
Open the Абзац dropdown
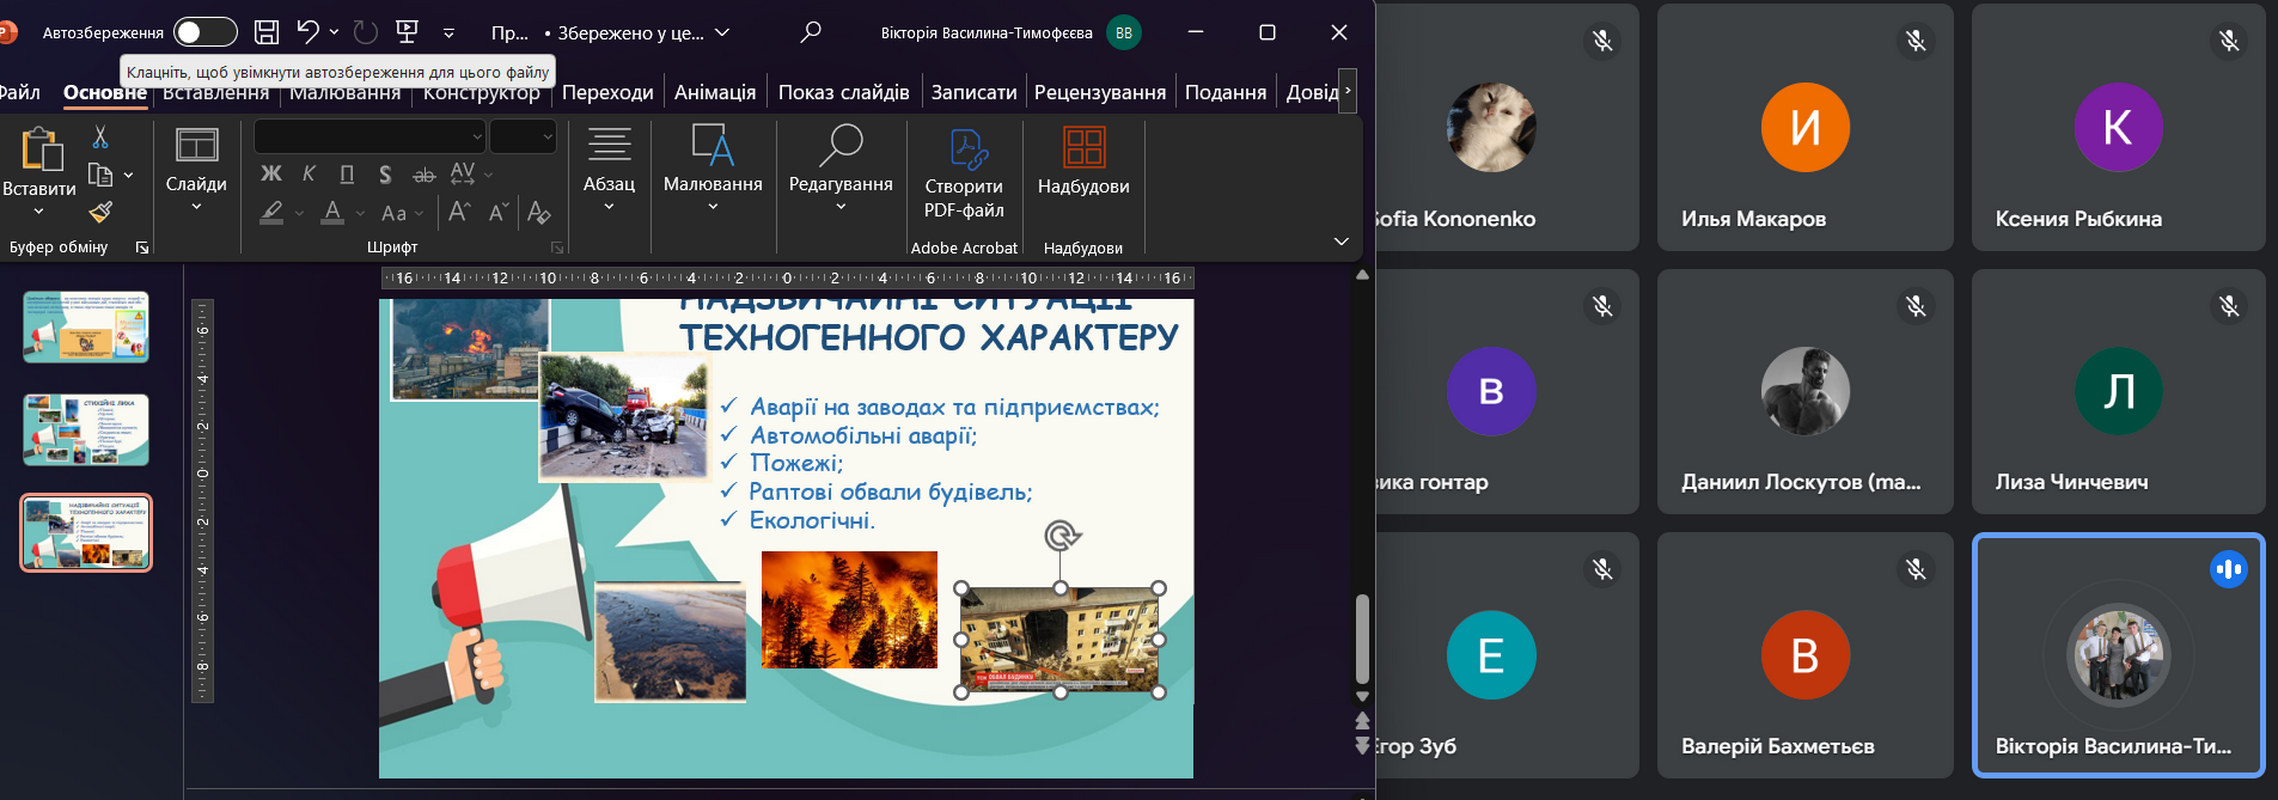click(609, 168)
